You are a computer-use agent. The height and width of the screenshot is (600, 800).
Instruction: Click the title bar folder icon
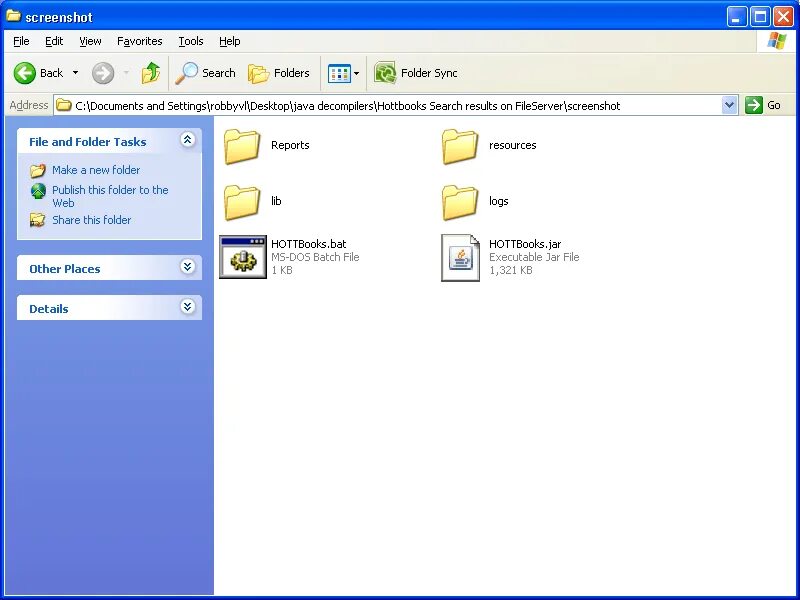tap(13, 16)
